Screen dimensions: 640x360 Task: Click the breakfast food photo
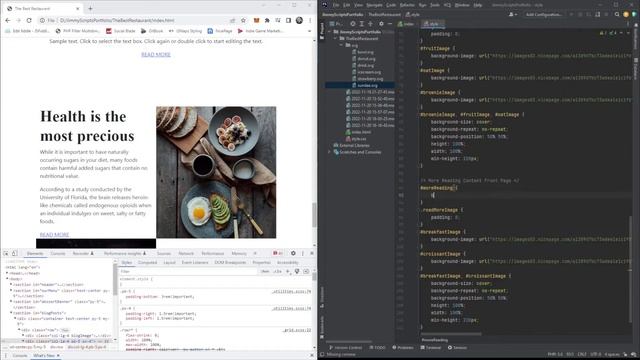click(x=216, y=172)
